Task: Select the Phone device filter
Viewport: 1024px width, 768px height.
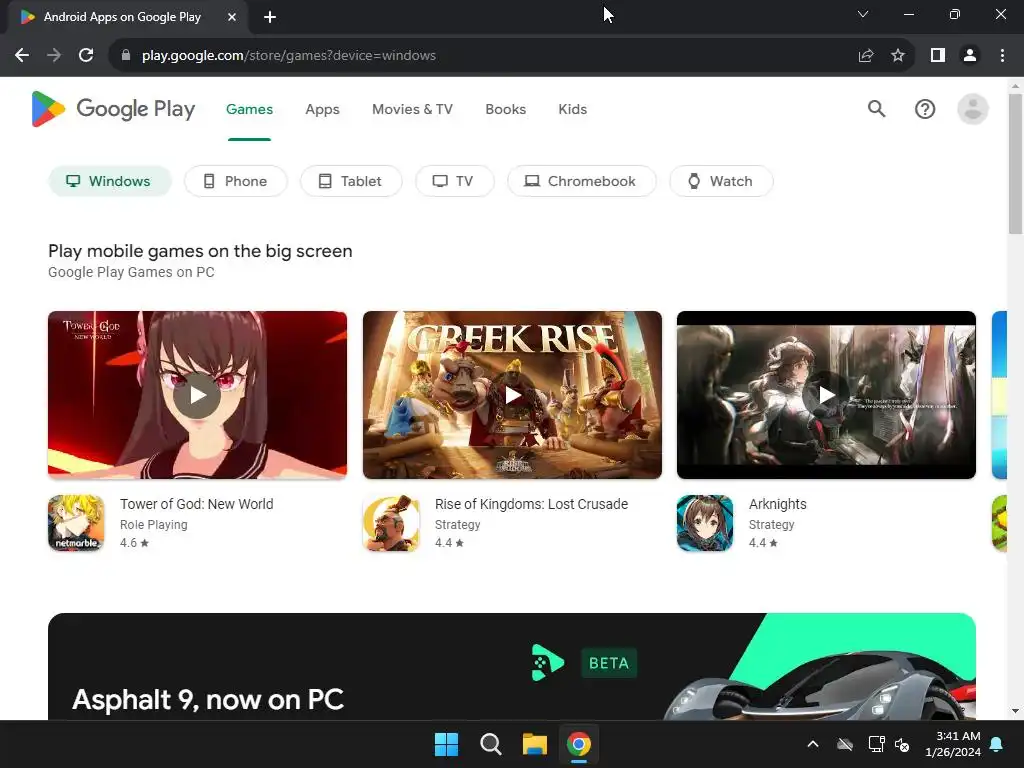Action: [236, 181]
